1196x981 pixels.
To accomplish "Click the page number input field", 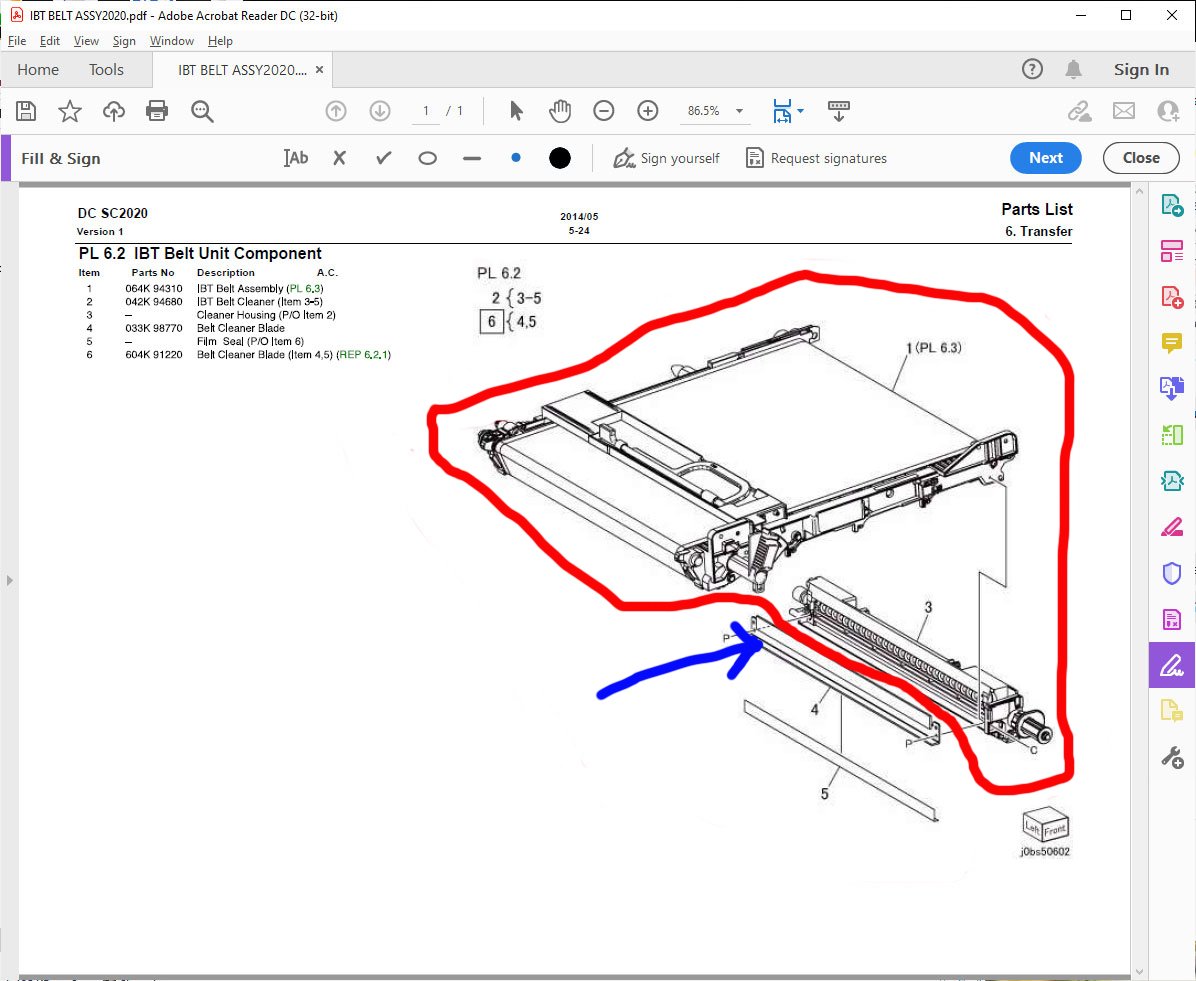I will pos(426,111).
